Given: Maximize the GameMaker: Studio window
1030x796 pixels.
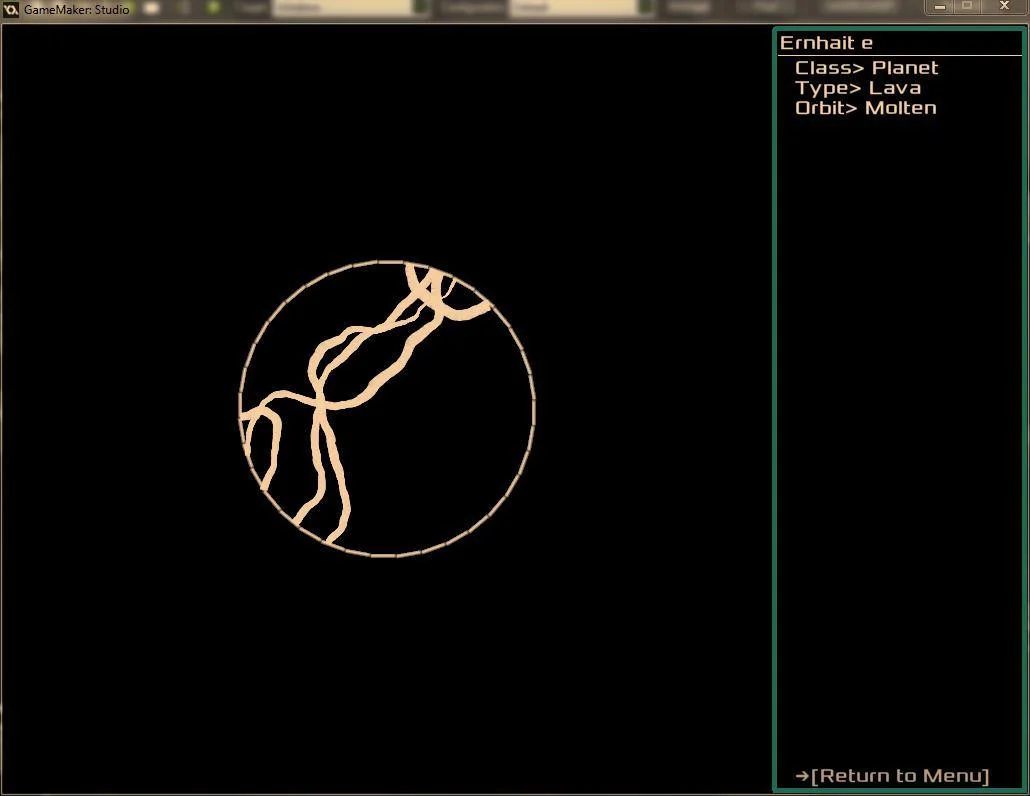Looking at the screenshot, I should click(967, 7).
